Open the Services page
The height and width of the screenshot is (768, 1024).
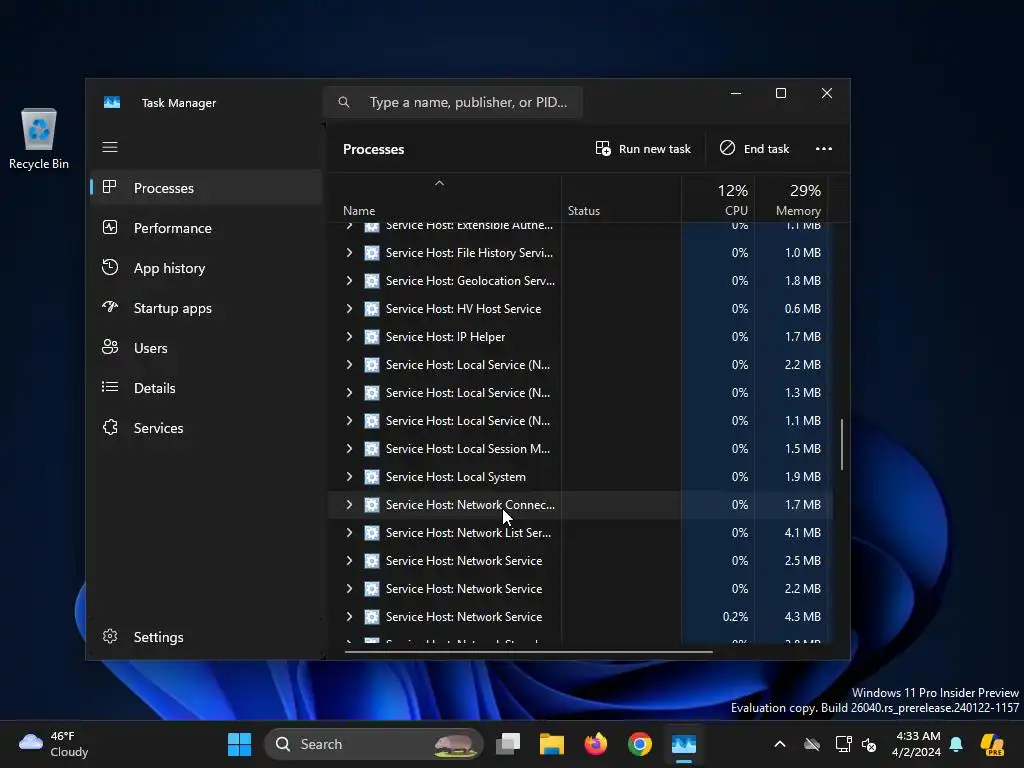click(x=206, y=428)
